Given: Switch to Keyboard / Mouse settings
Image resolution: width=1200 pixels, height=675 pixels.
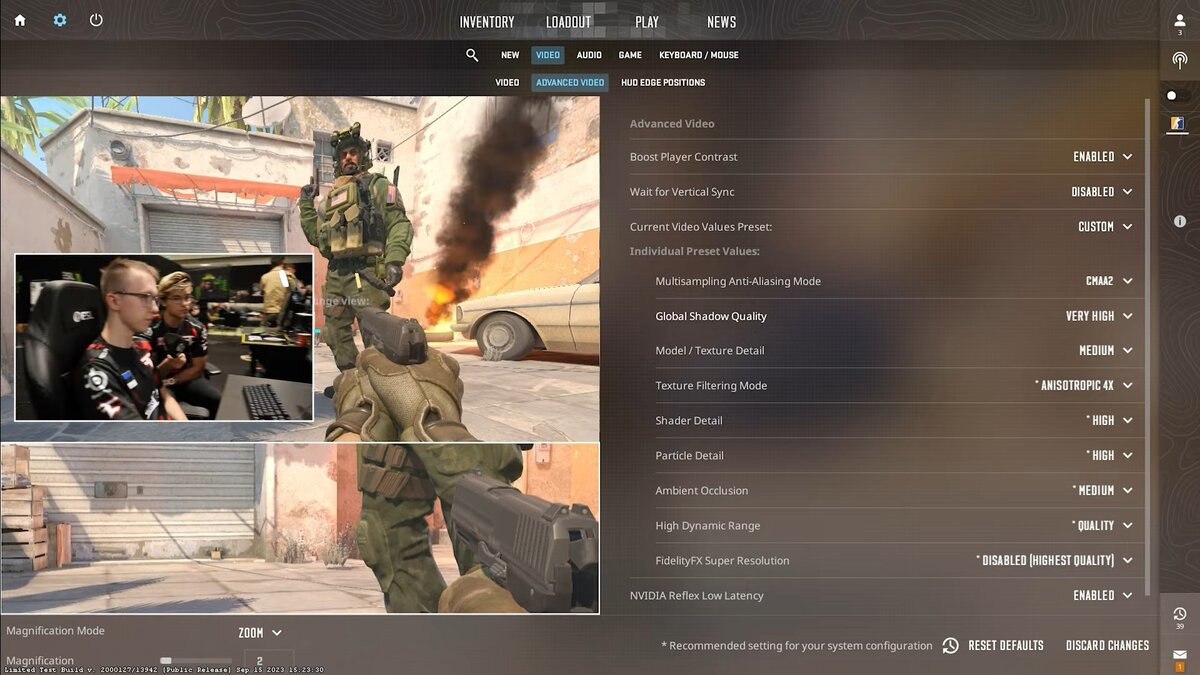Looking at the screenshot, I should click(x=699, y=55).
